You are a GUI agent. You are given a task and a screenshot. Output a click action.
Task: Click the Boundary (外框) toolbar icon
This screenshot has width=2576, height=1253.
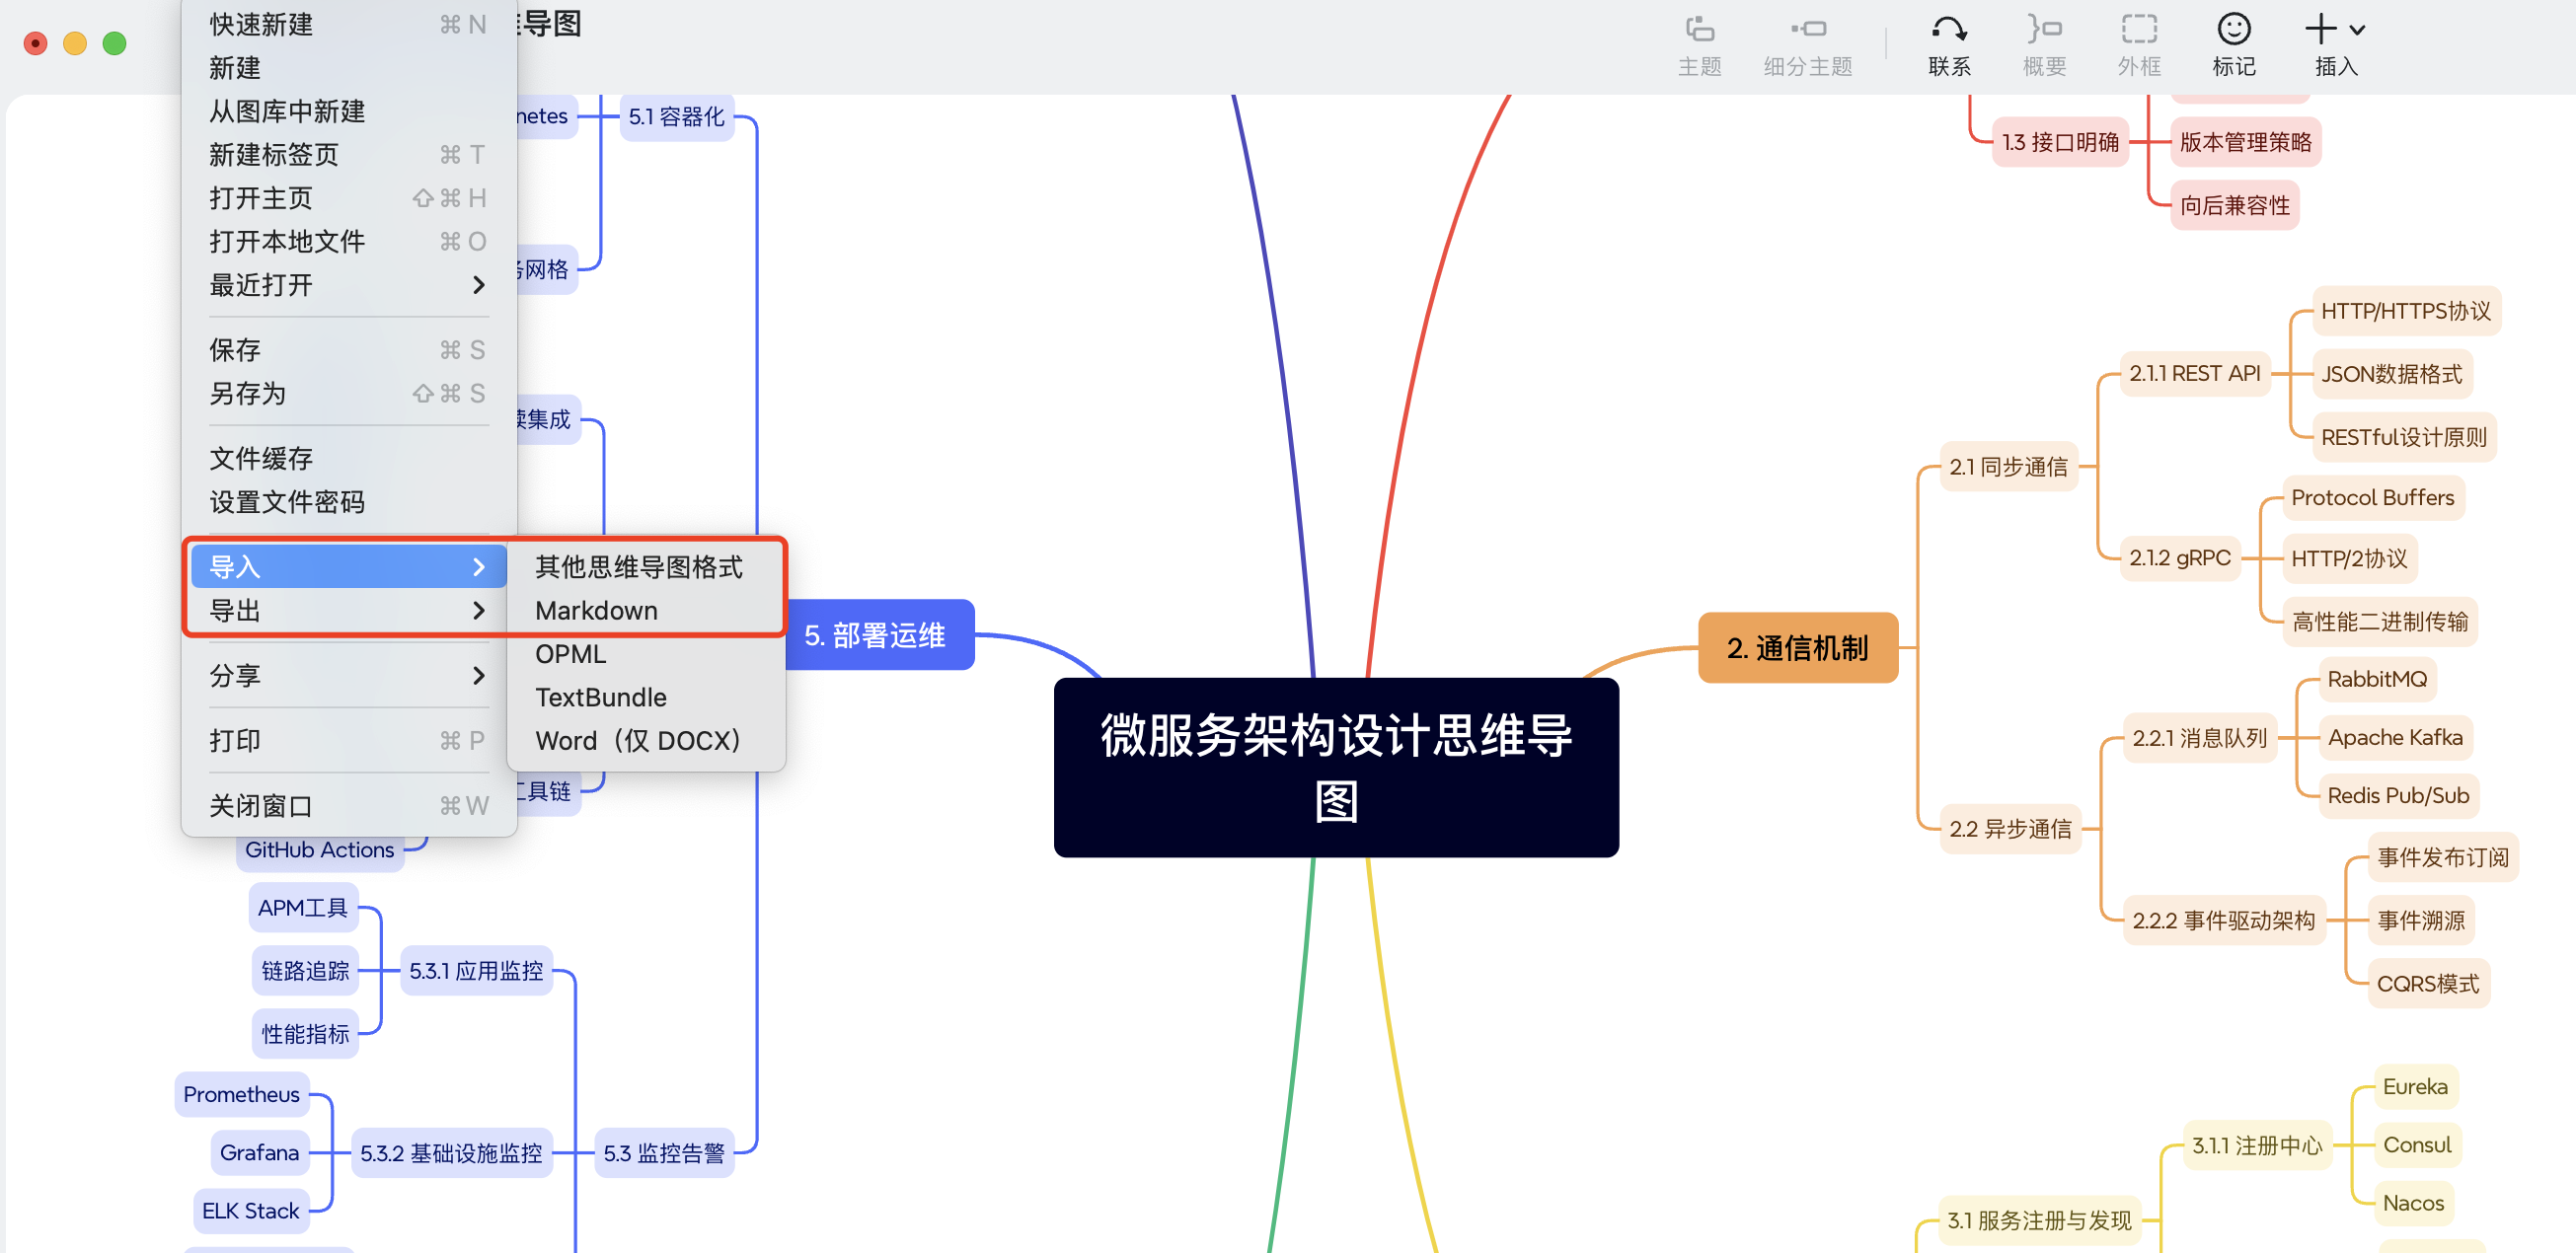(x=2138, y=30)
